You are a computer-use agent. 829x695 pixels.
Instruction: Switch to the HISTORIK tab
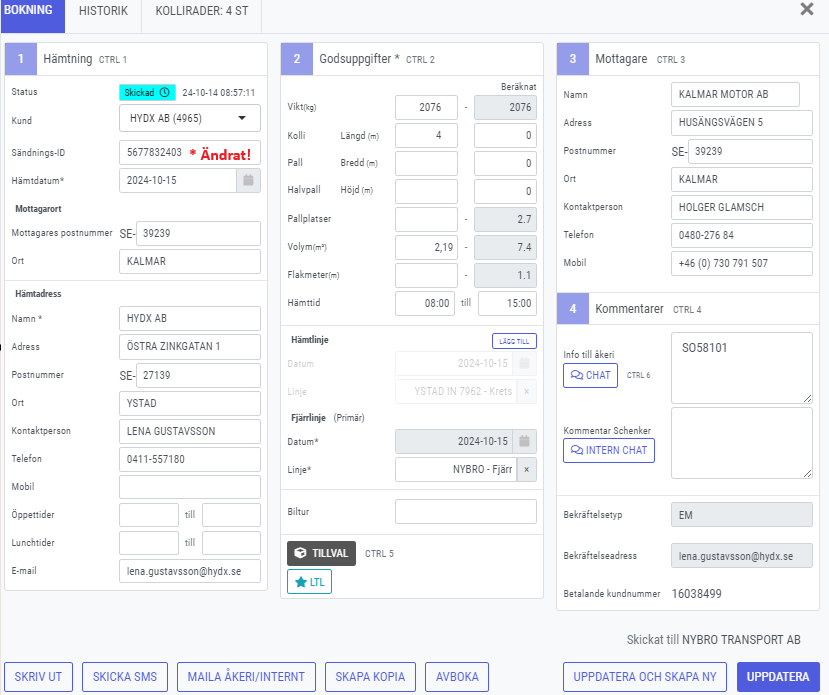(x=103, y=11)
